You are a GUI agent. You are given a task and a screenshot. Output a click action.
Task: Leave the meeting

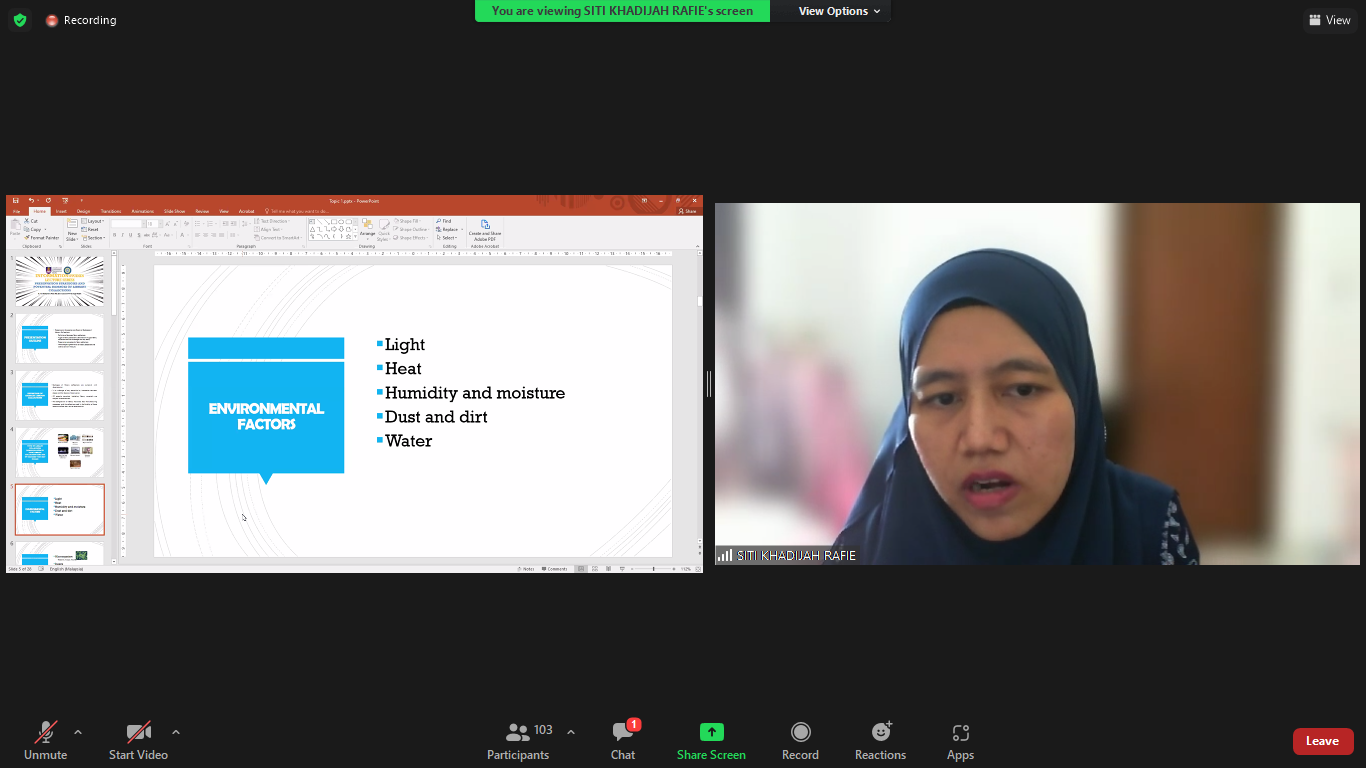1322,741
